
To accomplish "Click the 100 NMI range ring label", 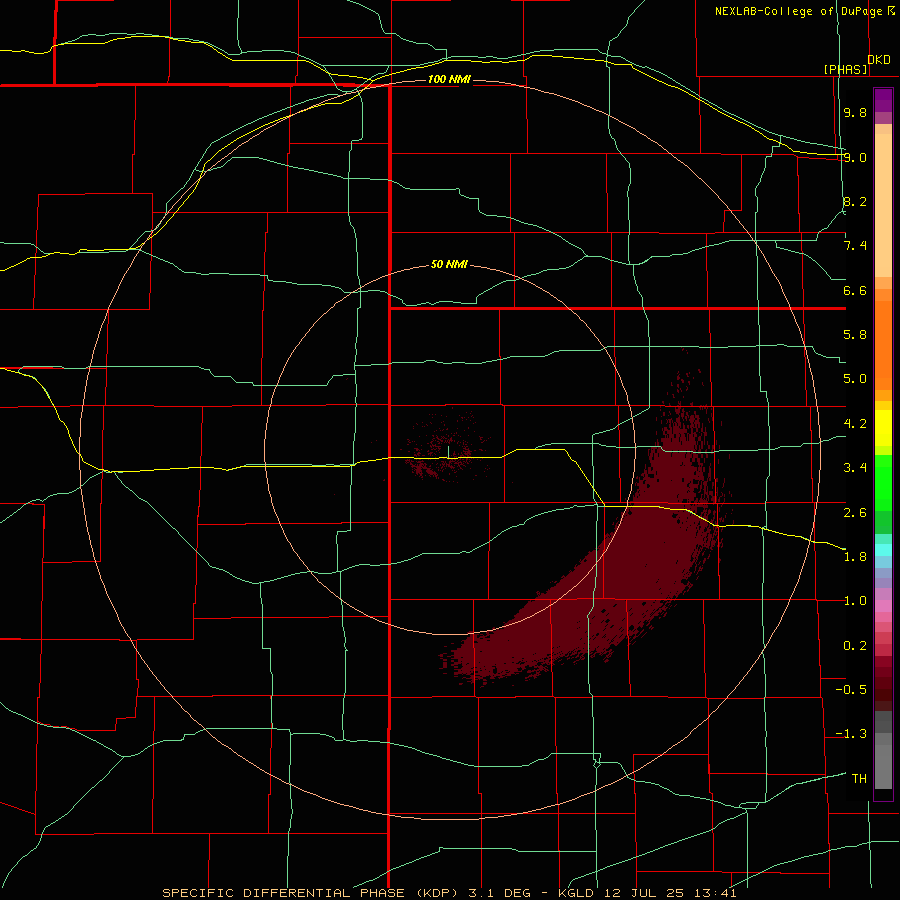I will [449, 79].
